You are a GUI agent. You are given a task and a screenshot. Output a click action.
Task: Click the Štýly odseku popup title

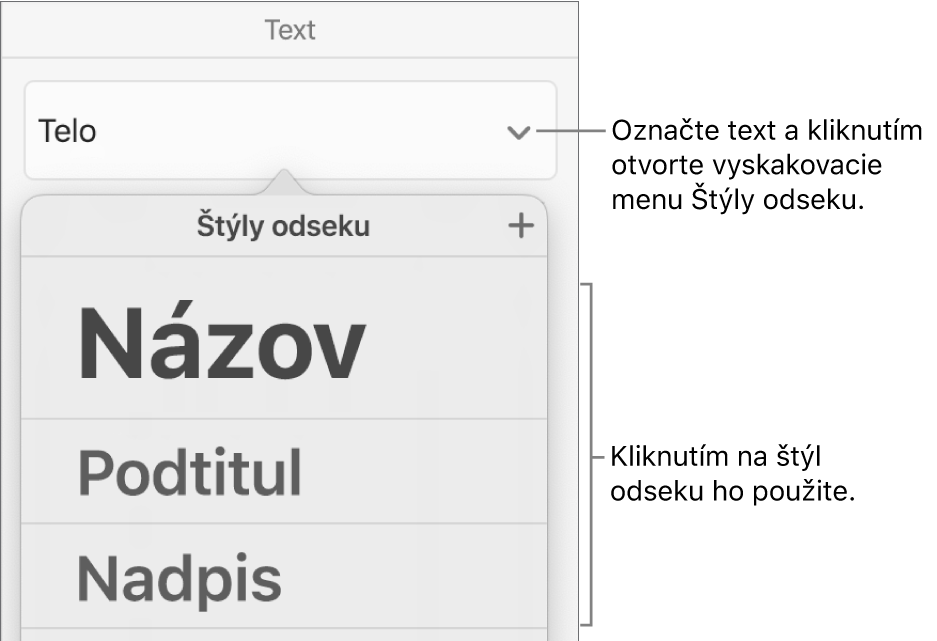pyautogui.click(x=283, y=226)
